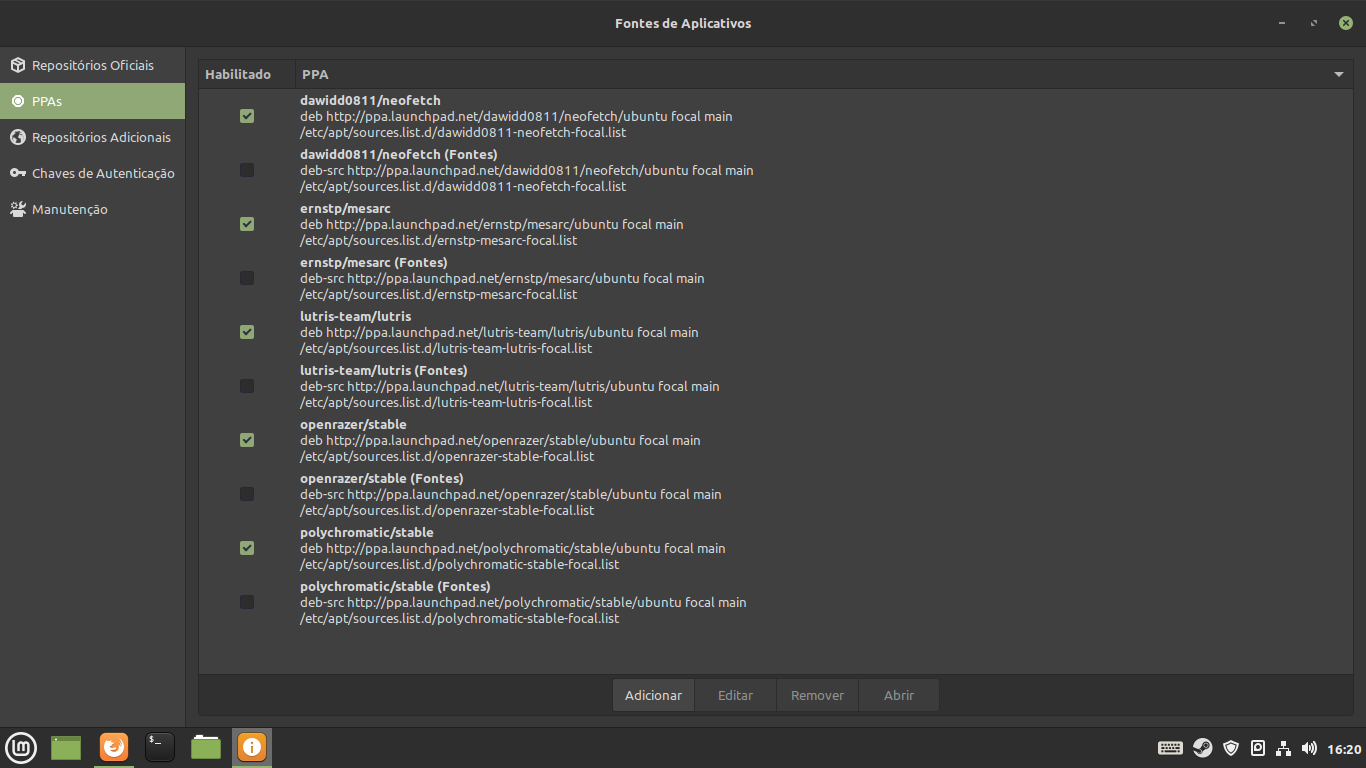Select the Repositórios Oficiais package icon
The image size is (1366, 768).
click(18, 65)
